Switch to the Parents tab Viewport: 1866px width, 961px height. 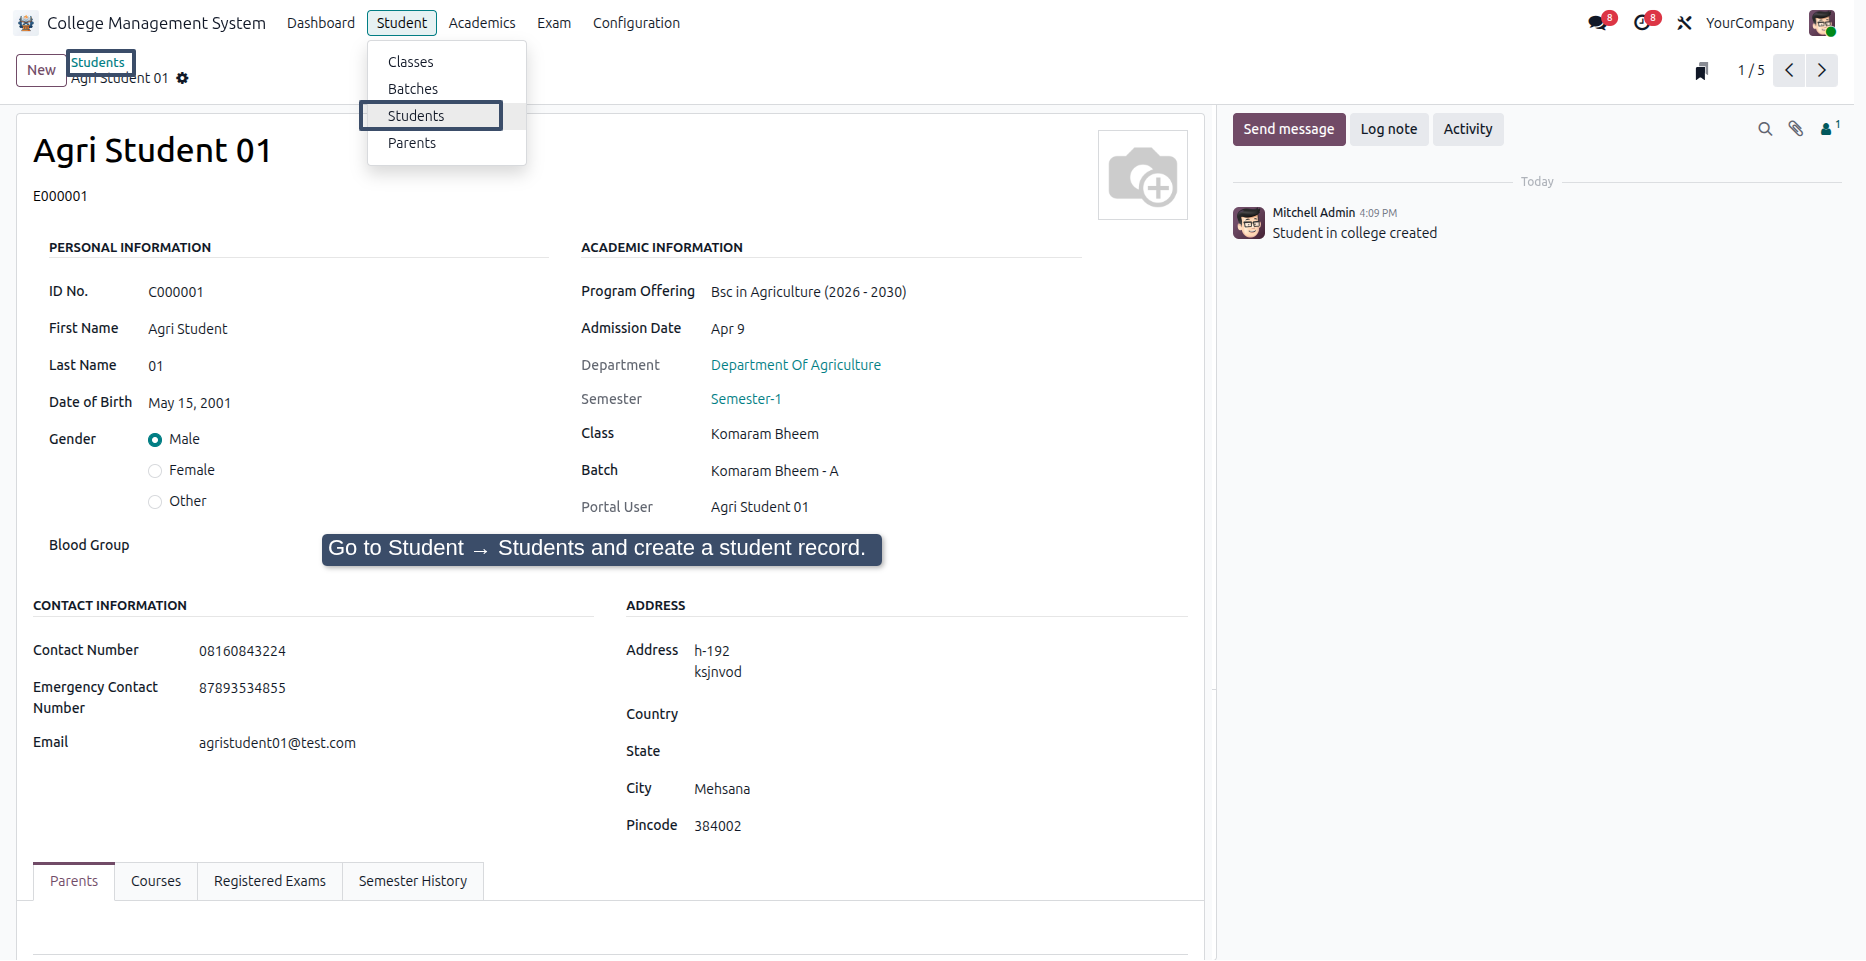(74, 881)
